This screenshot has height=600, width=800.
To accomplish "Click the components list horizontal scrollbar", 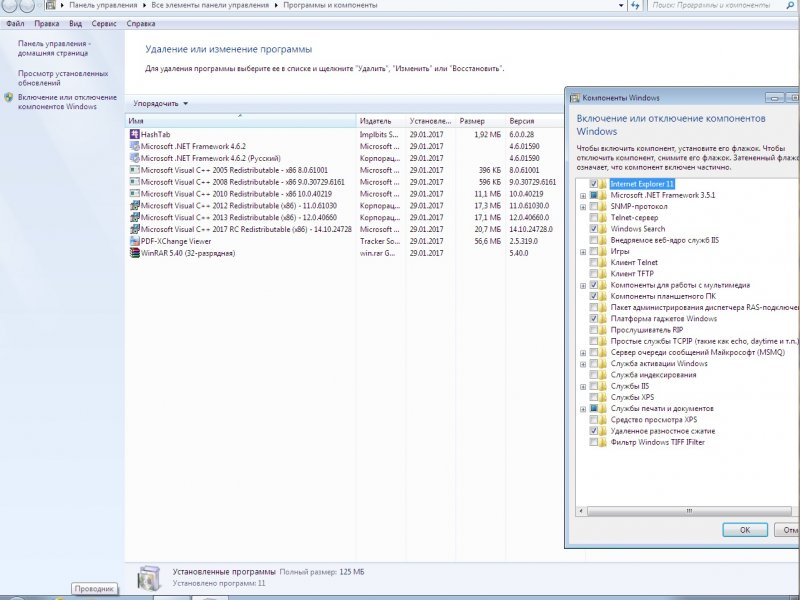I will pos(689,511).
